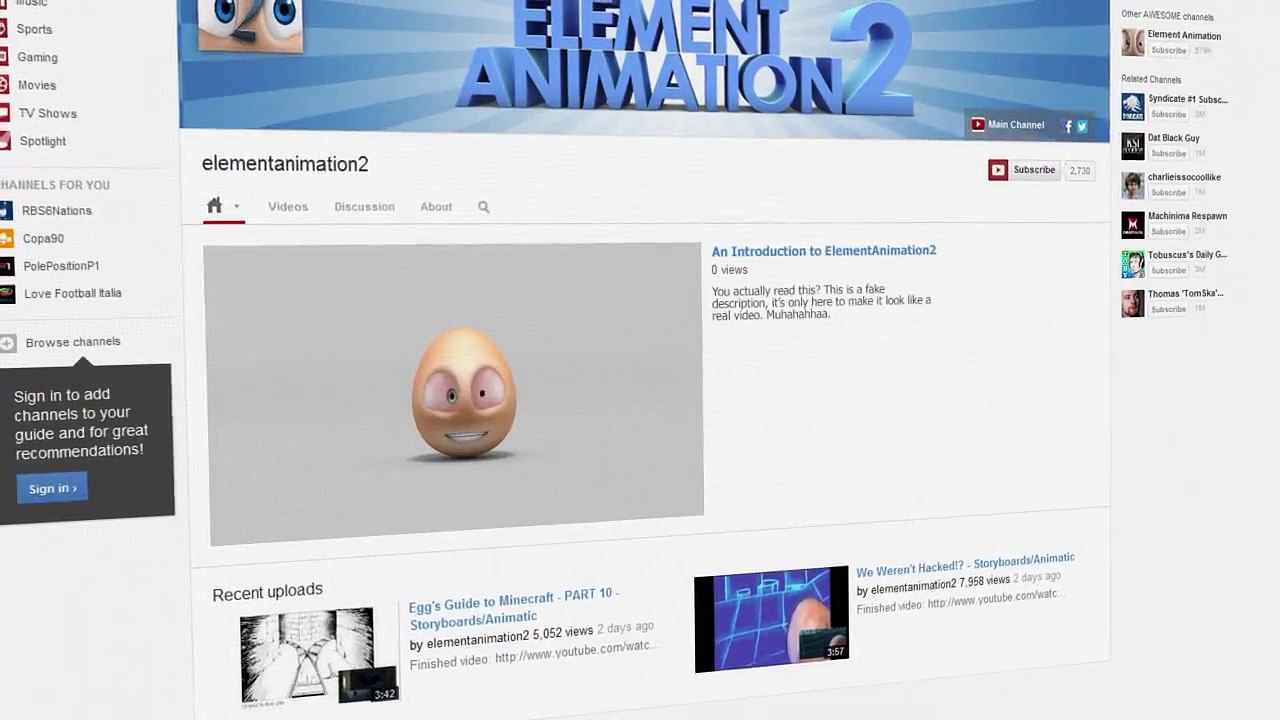The height and width of the screenshot is (720, 1280).
Task: Click the charlieissocoollike channel name
Action: point(1184,177)
